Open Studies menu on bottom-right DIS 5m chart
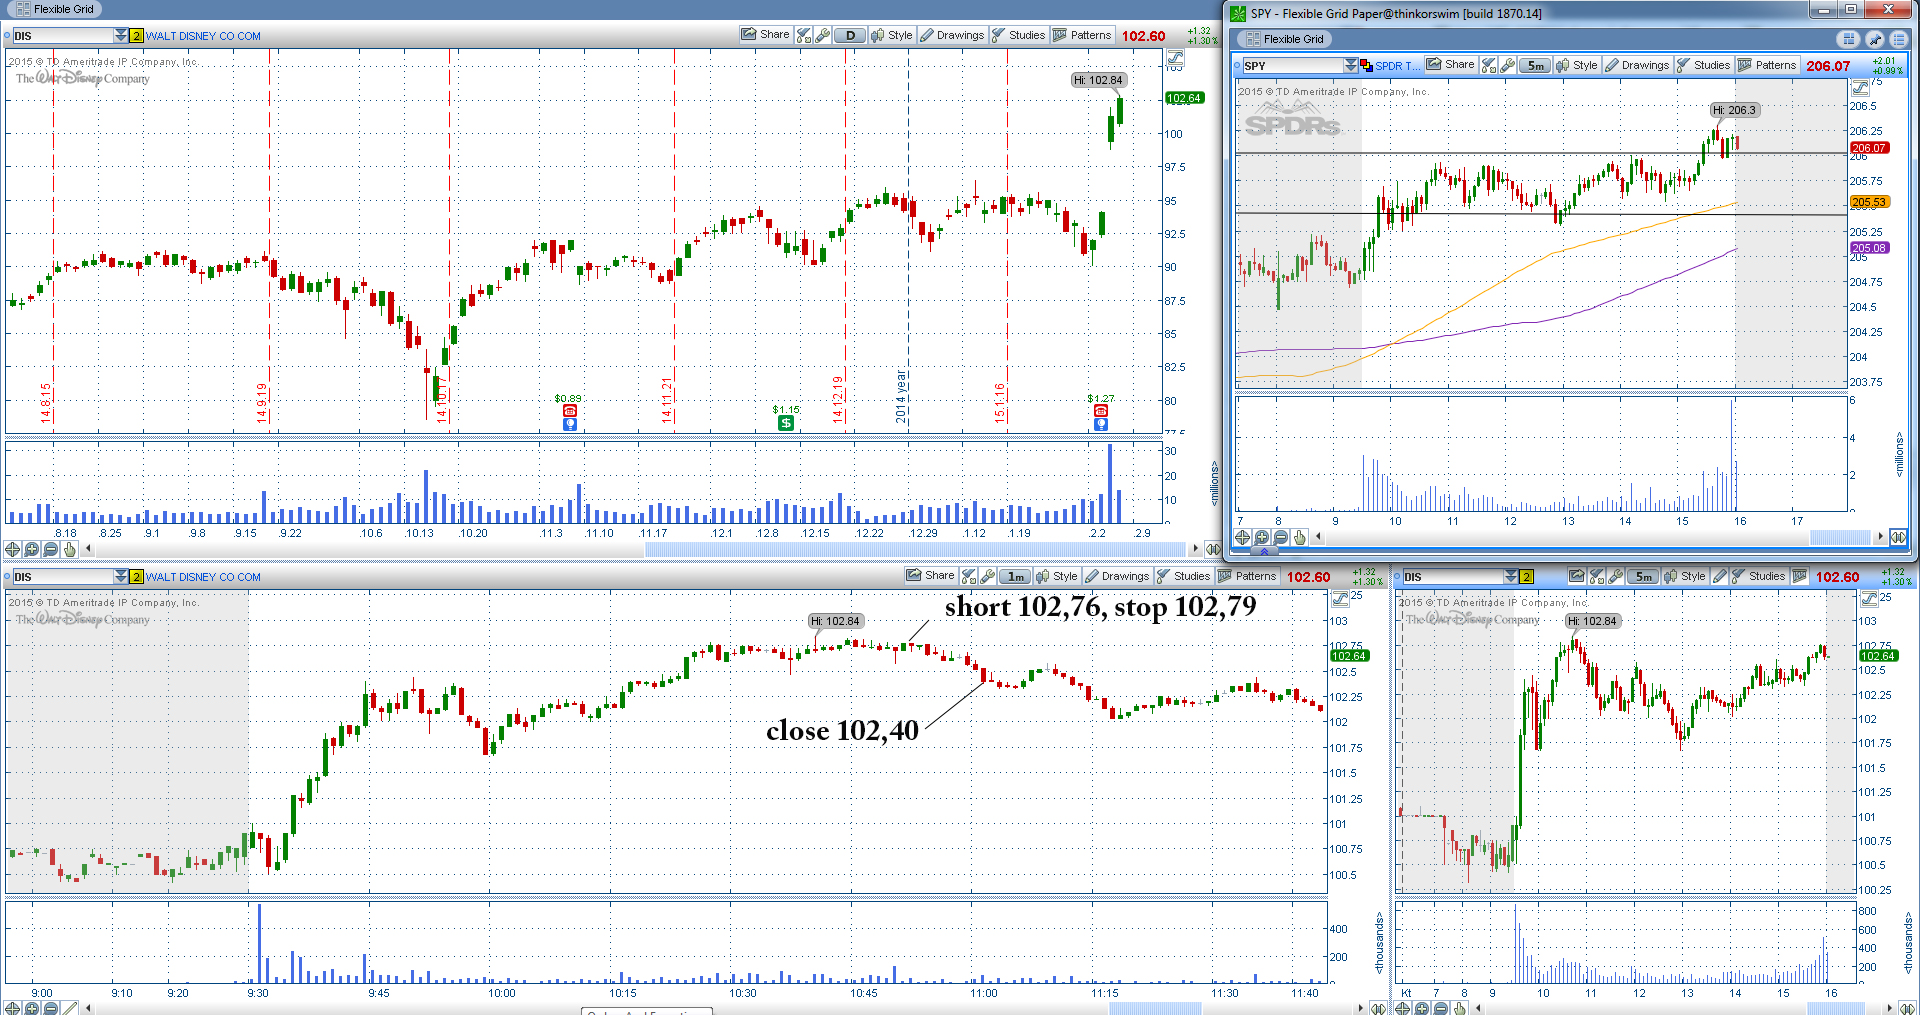This screenshot has width=1920, height=1015. [1759, 576]
